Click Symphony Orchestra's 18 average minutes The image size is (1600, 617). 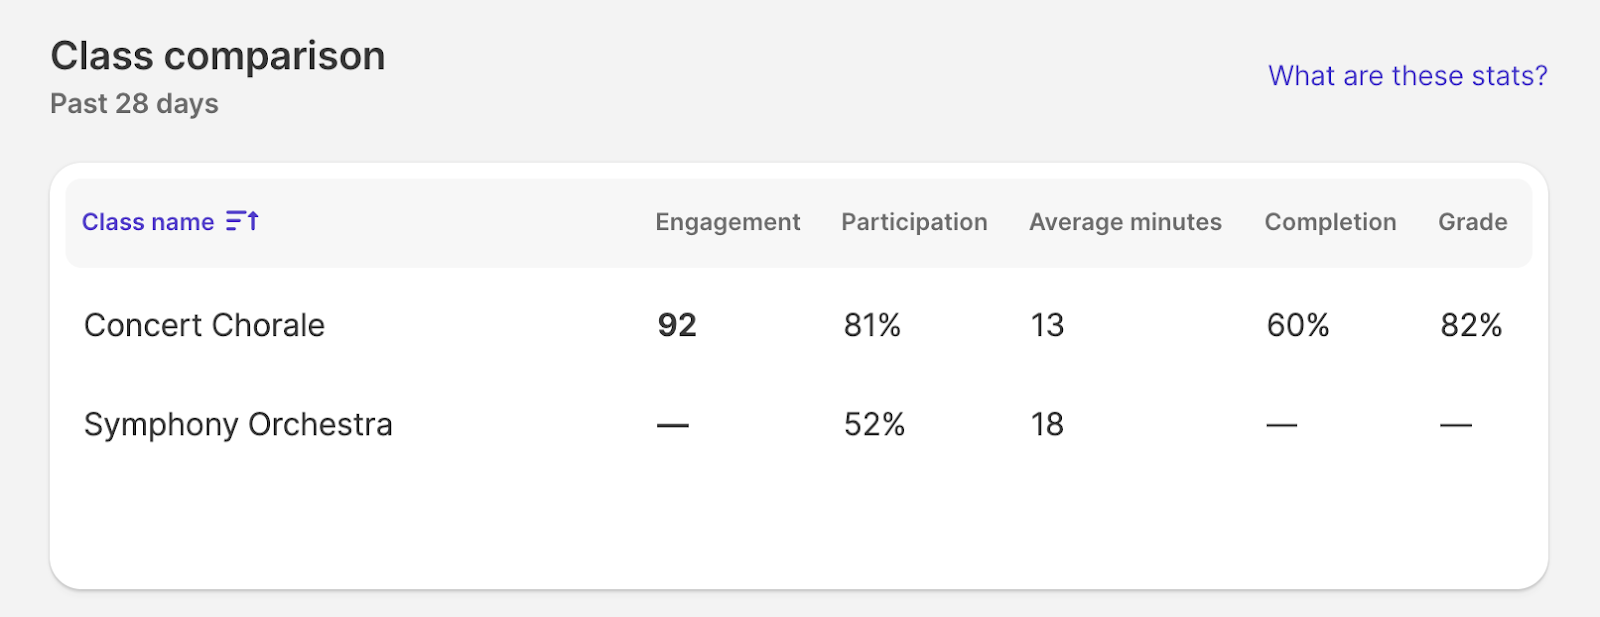1047,424
